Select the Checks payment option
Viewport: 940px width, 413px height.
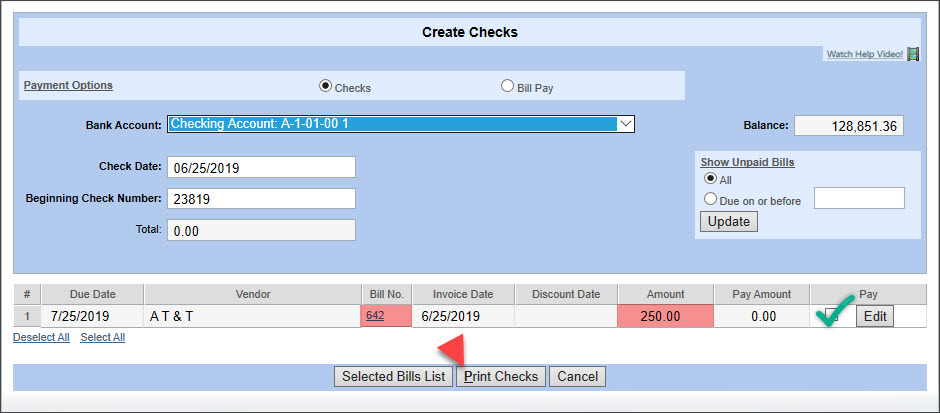(325, 86)
